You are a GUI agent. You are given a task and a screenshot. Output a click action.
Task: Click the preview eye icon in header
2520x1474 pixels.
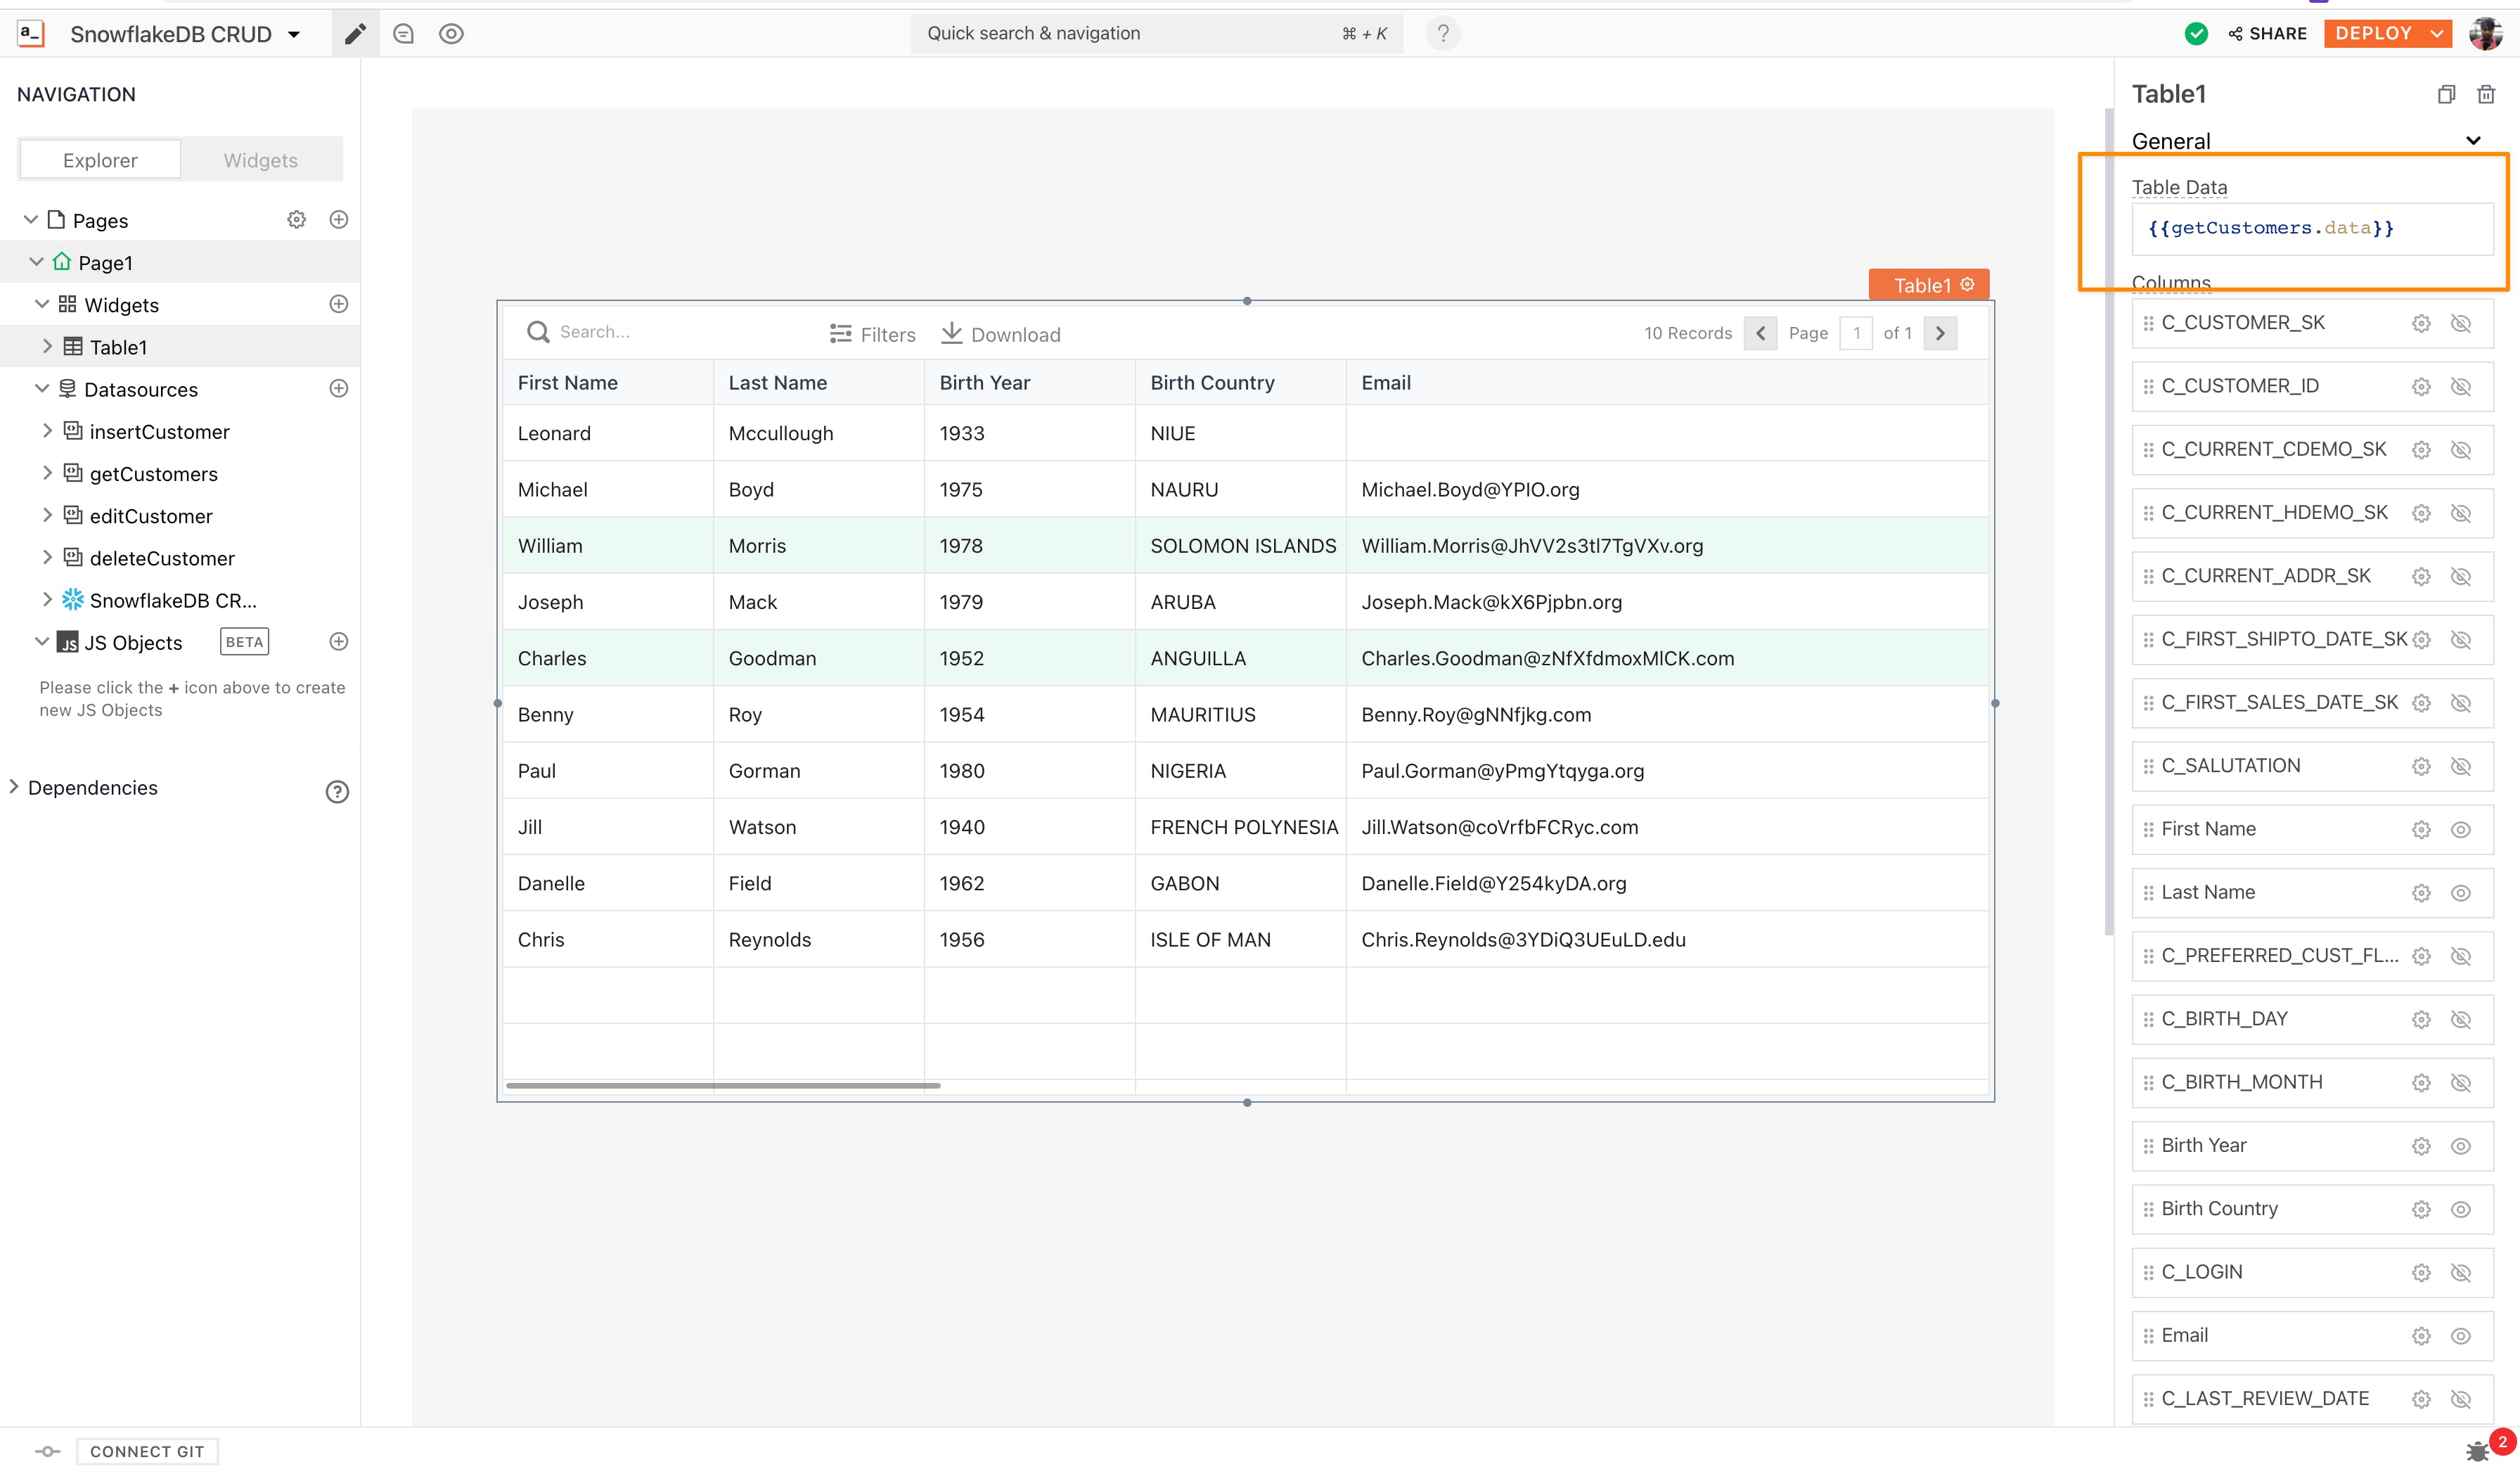pyautogui.click(x=451, y=34)
